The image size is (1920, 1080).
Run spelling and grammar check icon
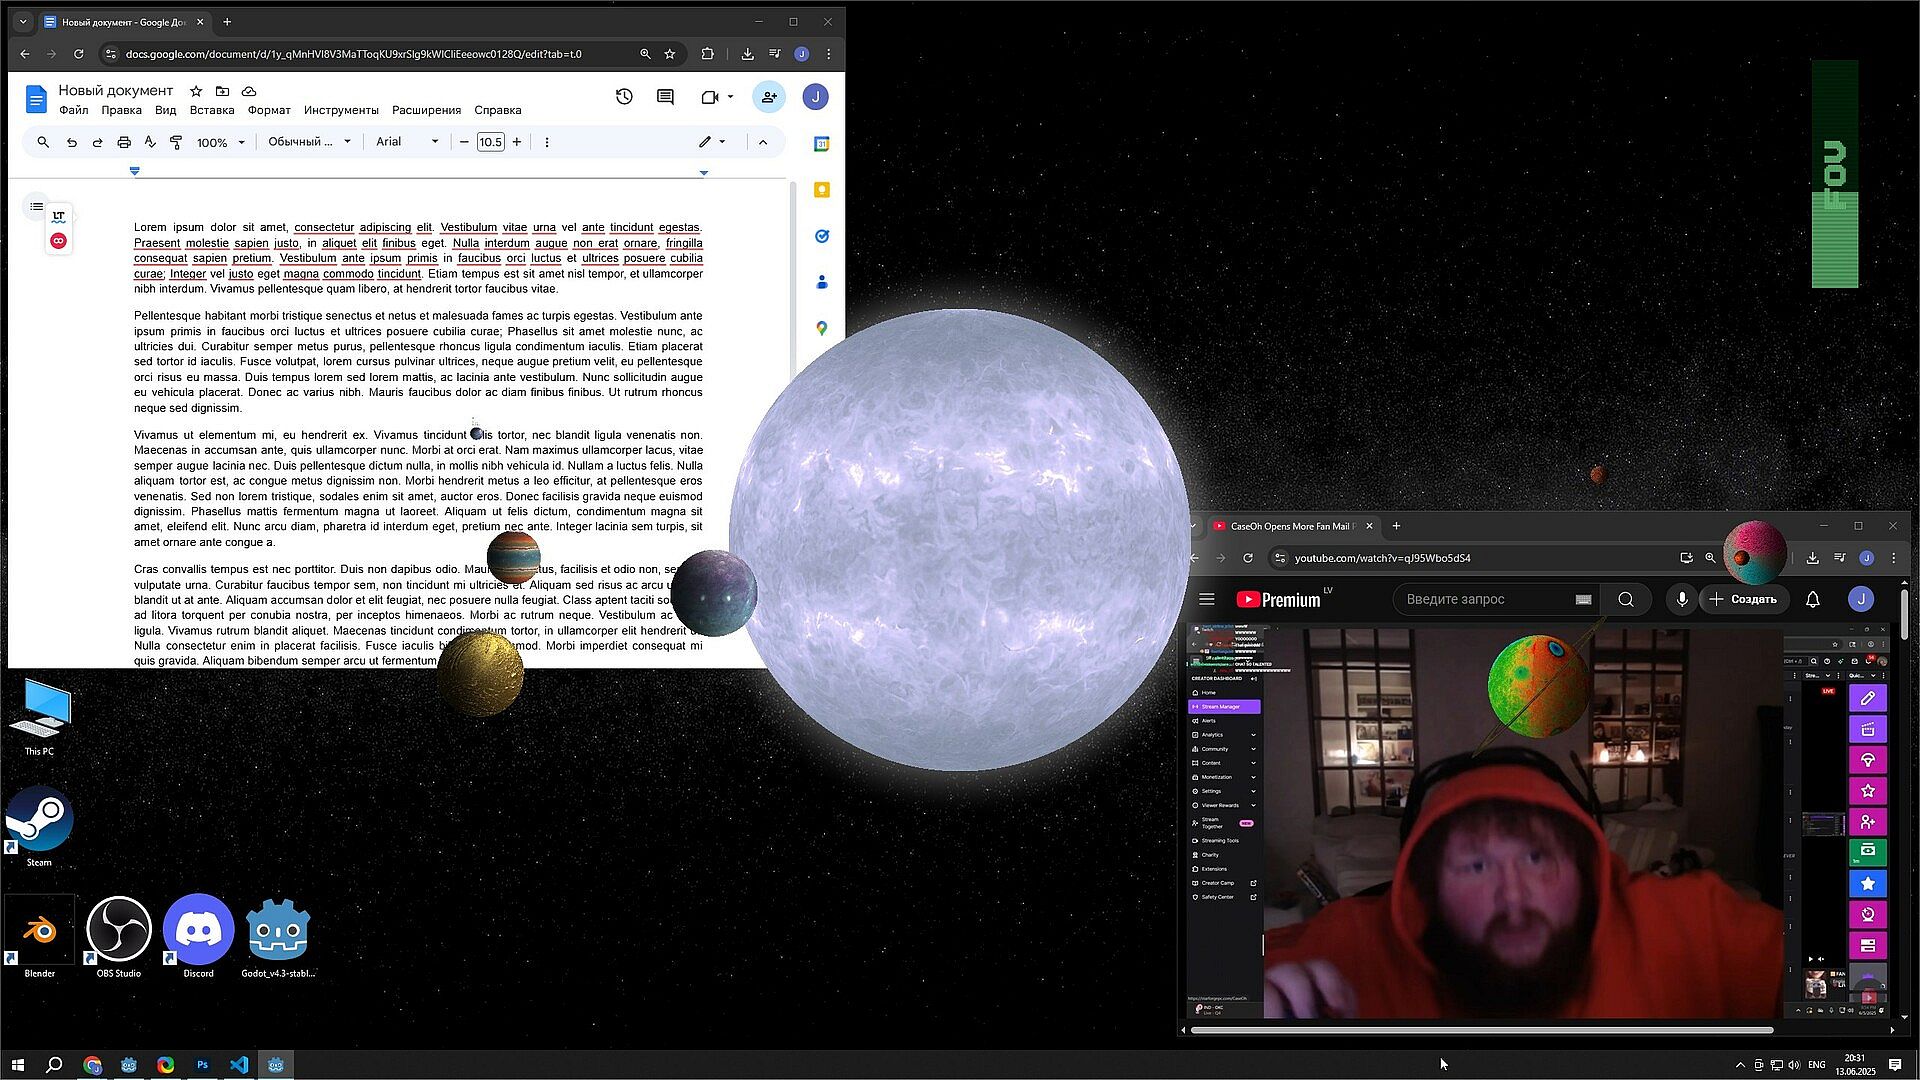tap(150, 142)
